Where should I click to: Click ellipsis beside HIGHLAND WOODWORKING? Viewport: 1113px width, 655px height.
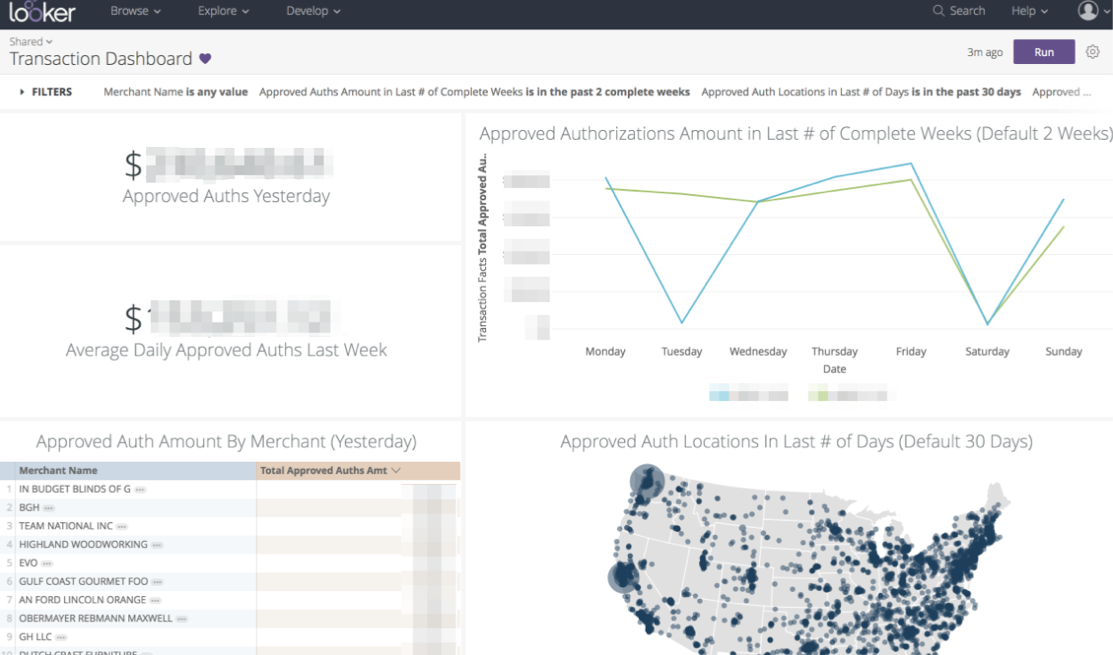coord(157,545)
